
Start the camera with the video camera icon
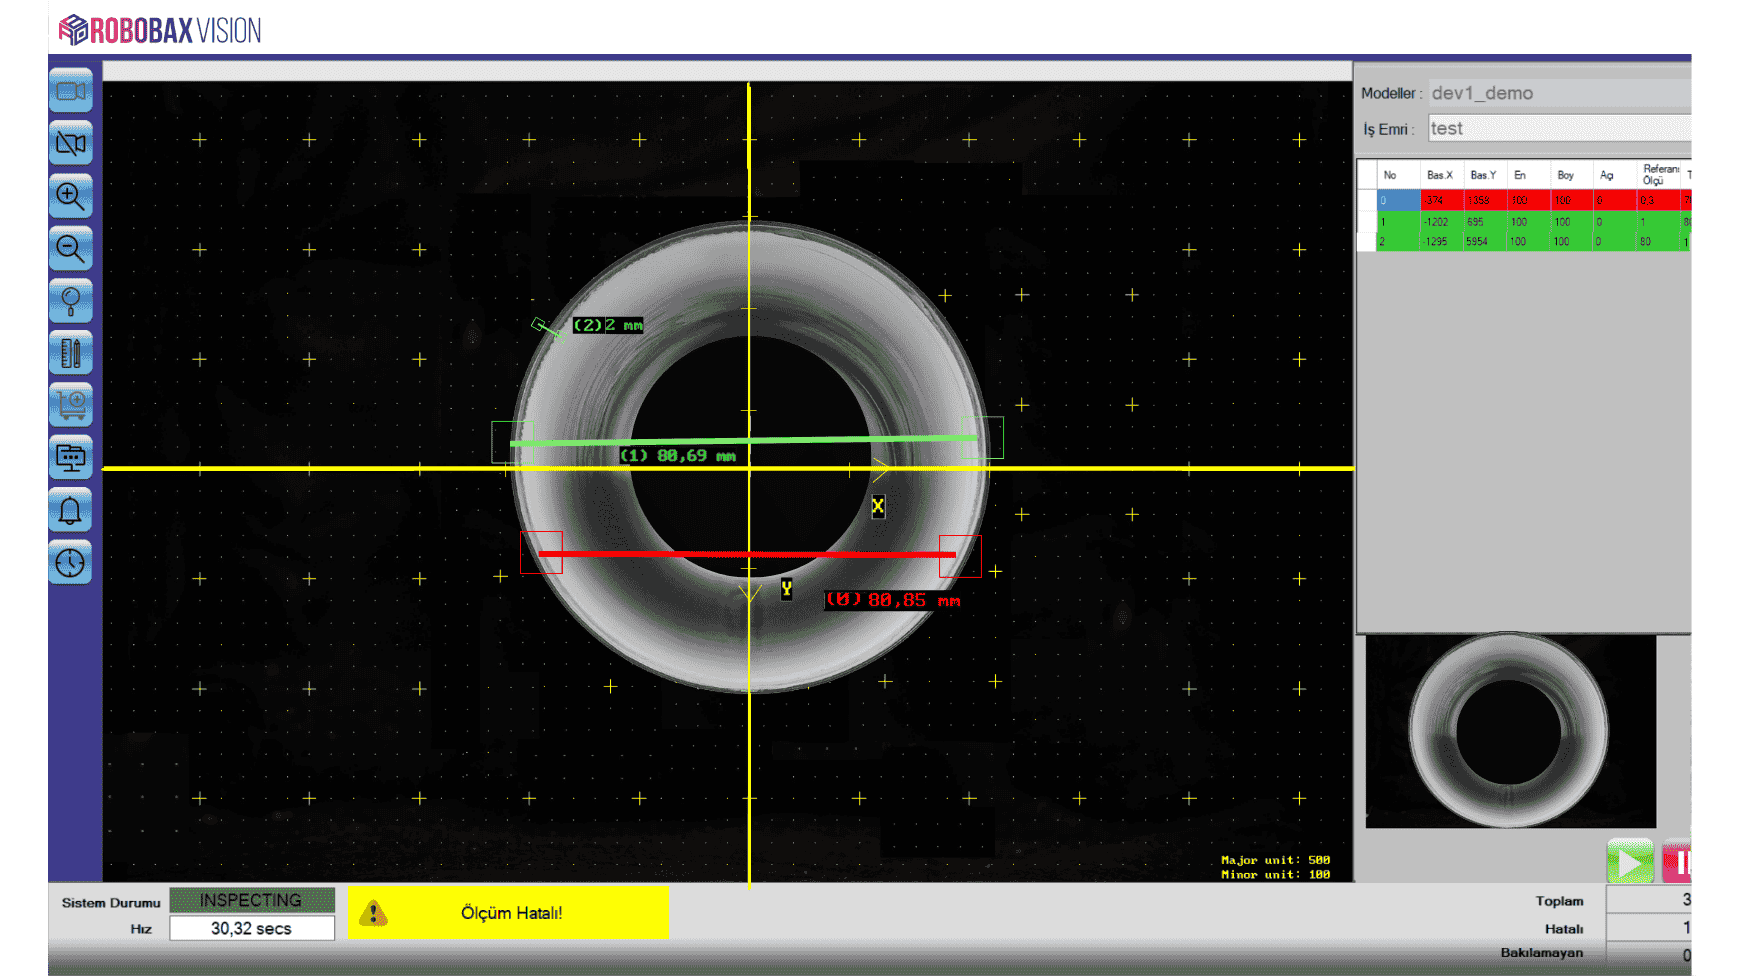[x=71, y=91]
